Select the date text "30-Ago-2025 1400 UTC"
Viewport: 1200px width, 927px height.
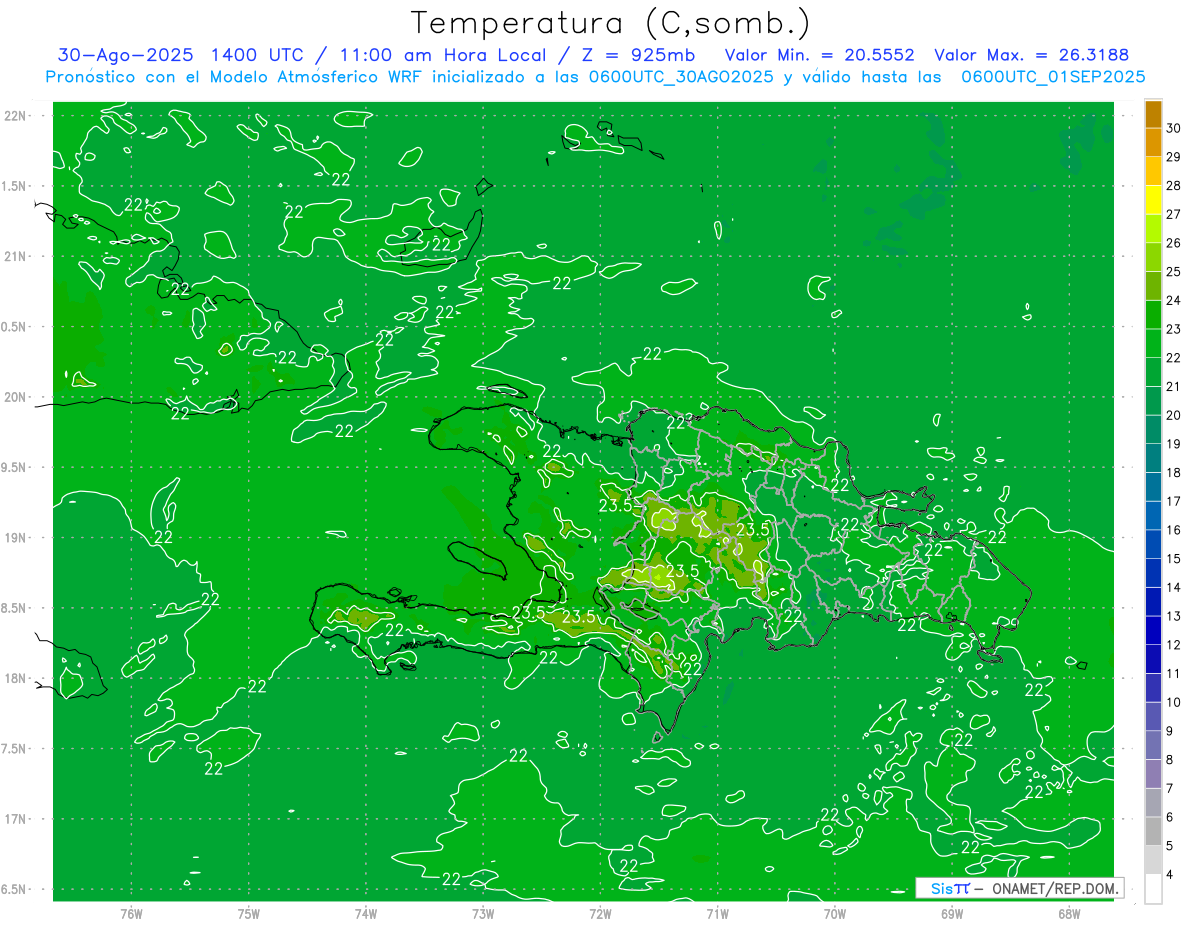[179, 55]
